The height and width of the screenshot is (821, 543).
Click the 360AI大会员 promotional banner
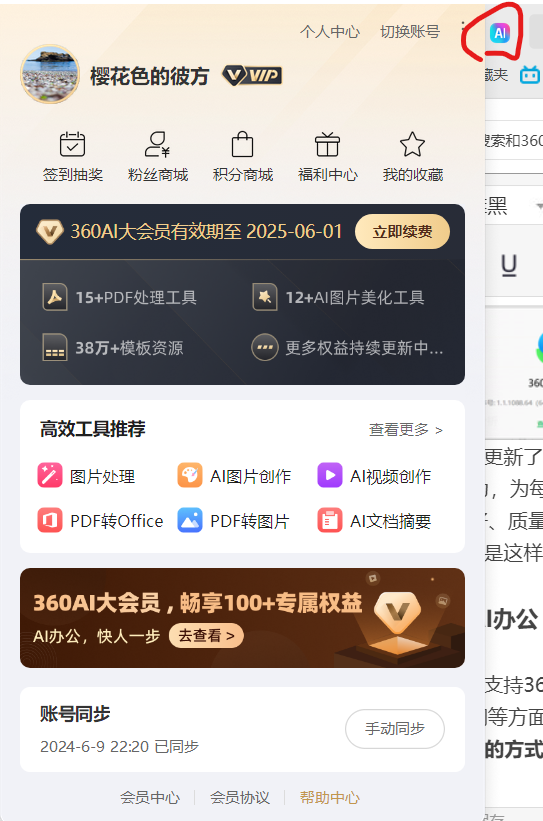pyautogui.click(x=242, y=618)
